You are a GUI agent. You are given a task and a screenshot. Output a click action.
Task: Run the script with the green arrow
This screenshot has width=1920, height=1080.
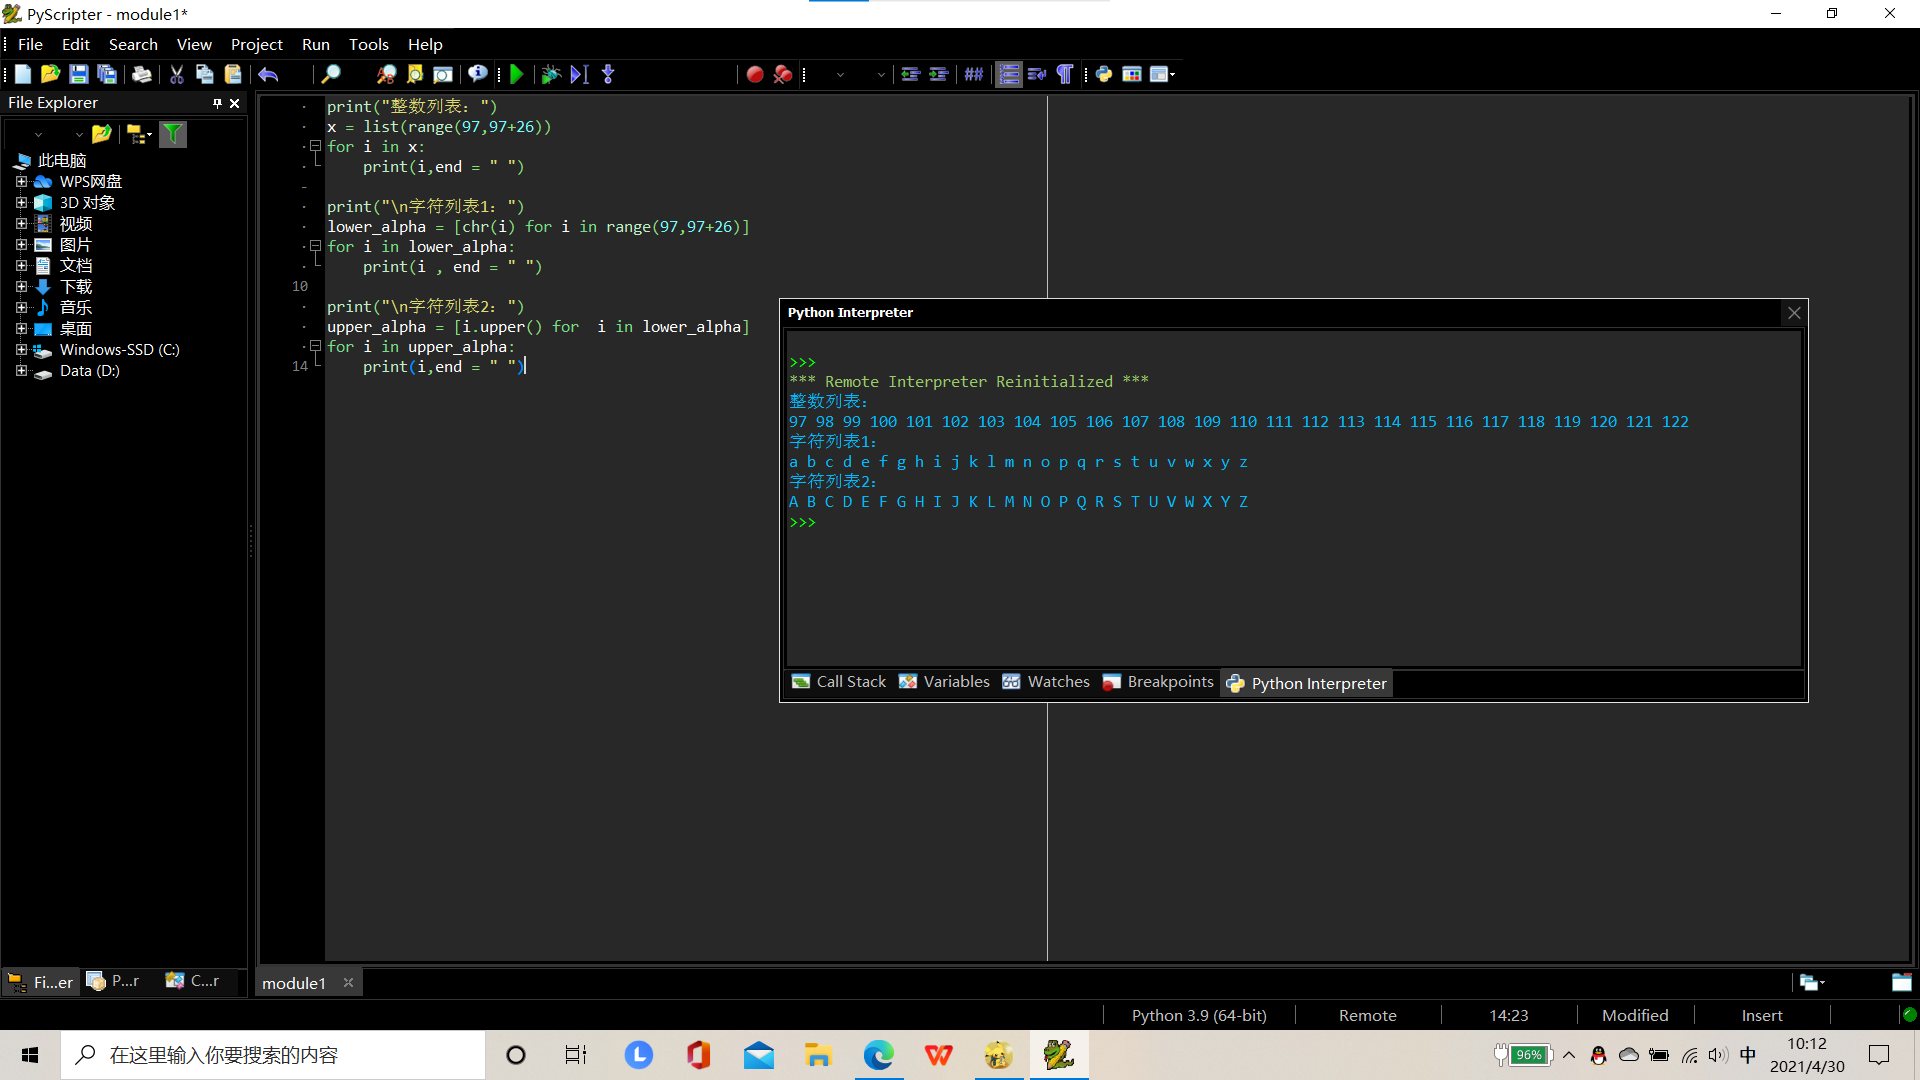(x=517, y=74)
